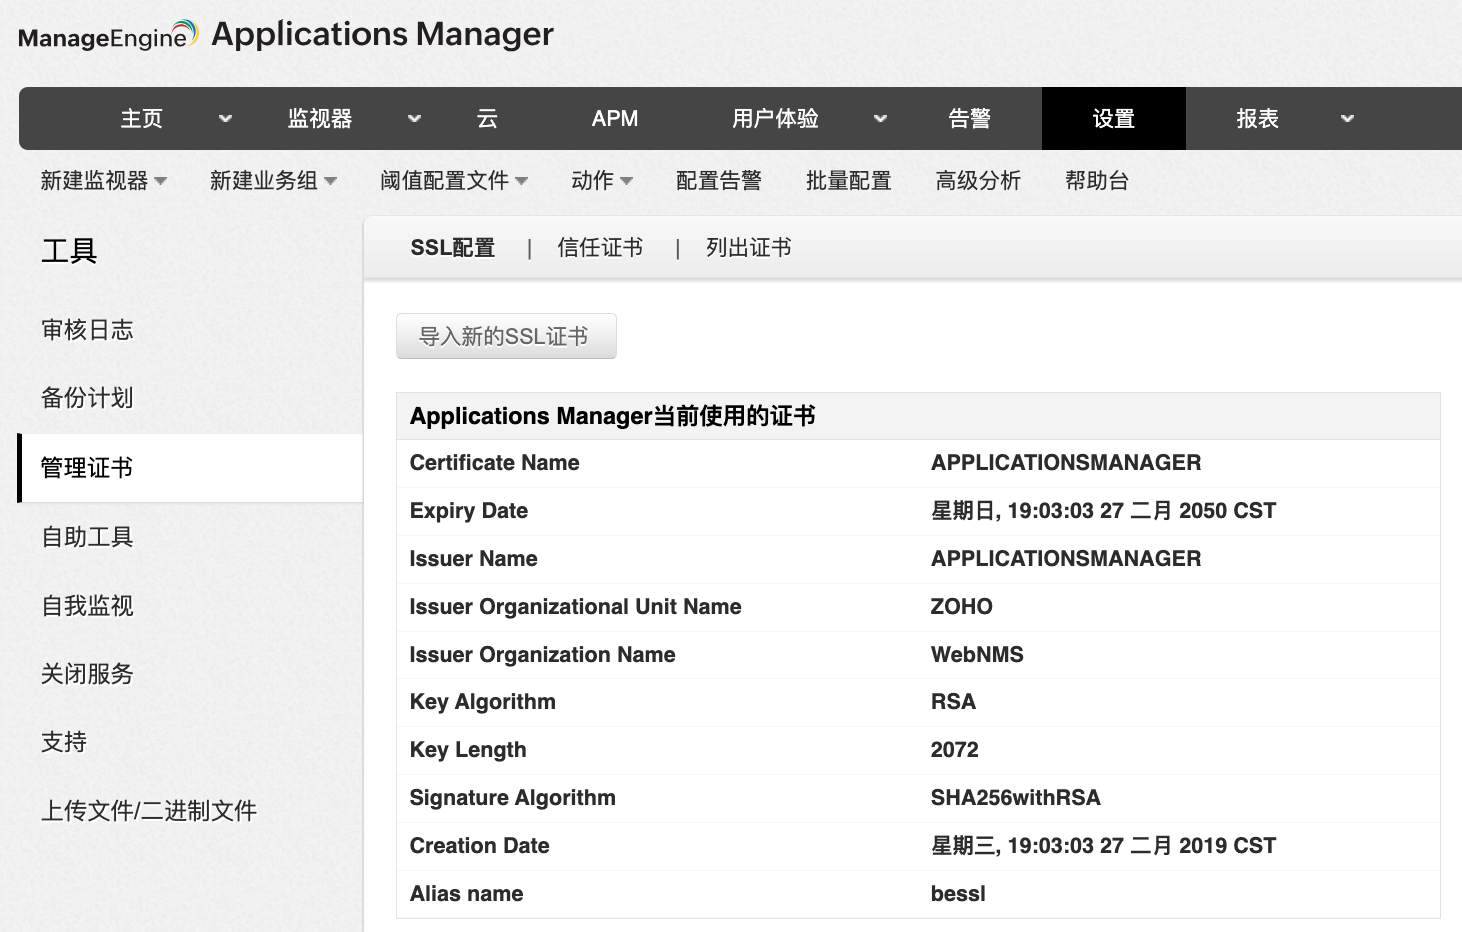The image size is (1462, 932).
Task: Open the 新建监视器 dropdown menu
Action: coord(103,181)
